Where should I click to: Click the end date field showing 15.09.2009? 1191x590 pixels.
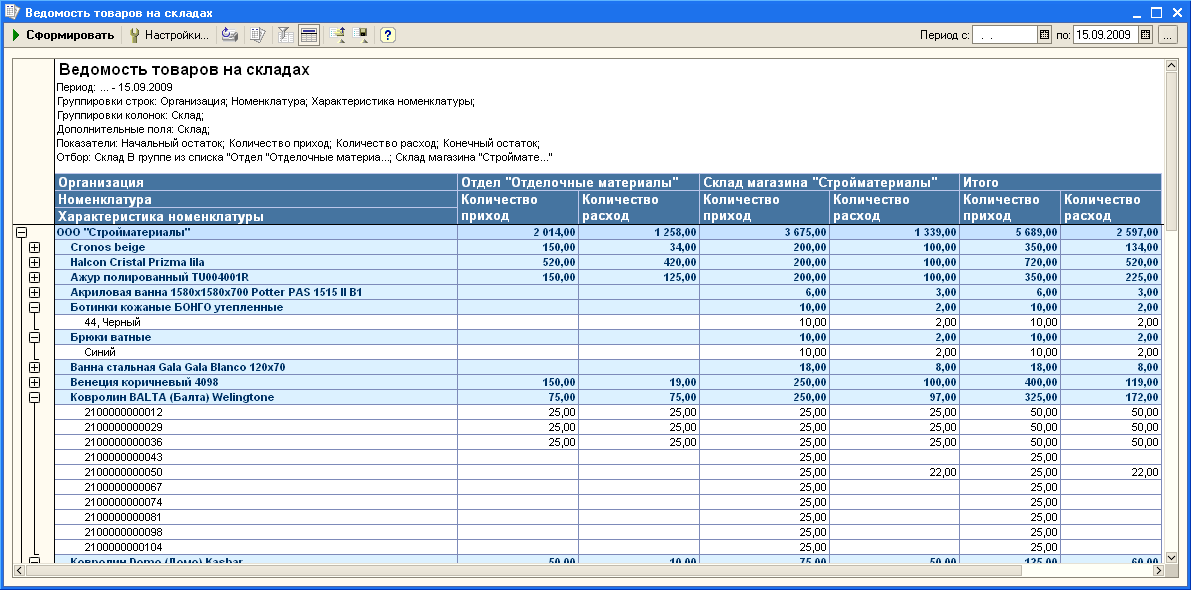point(1106,35)
